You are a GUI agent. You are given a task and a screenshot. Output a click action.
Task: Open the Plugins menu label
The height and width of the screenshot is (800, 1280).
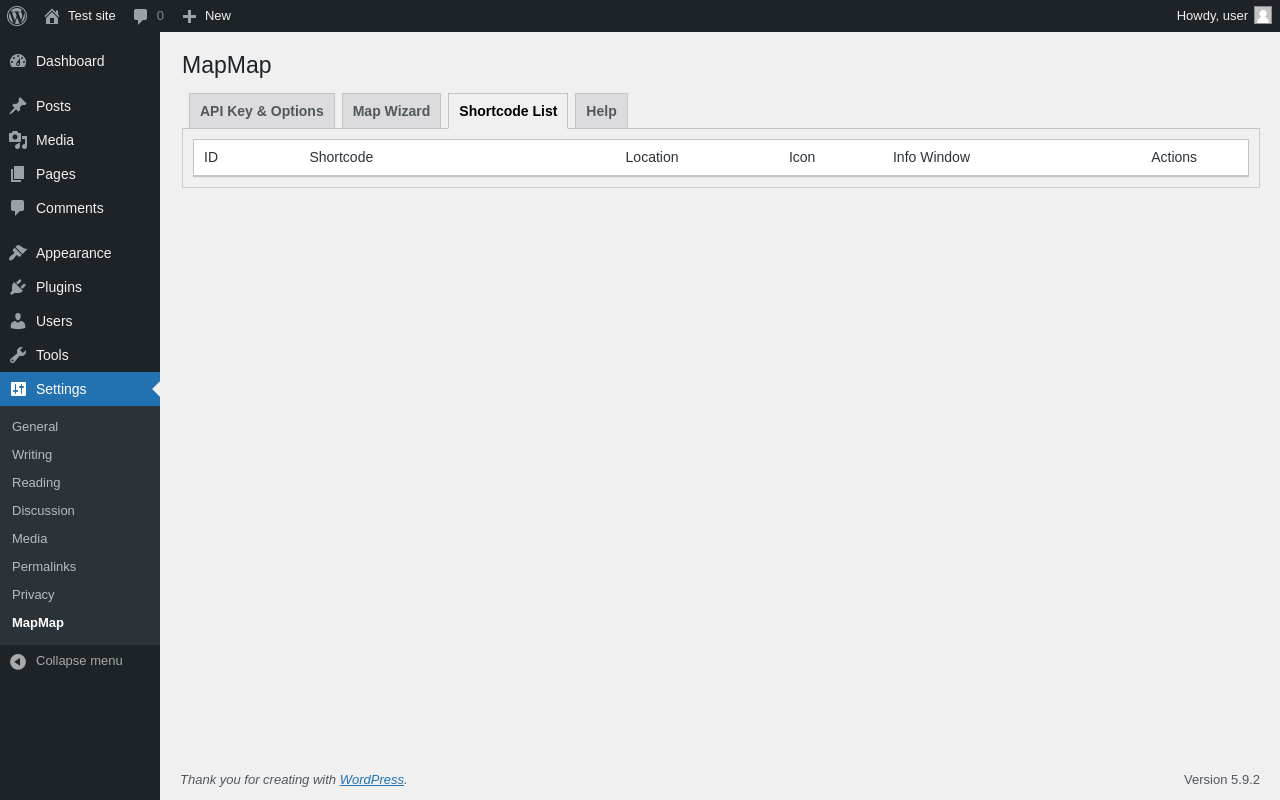(x=59, y=287)
